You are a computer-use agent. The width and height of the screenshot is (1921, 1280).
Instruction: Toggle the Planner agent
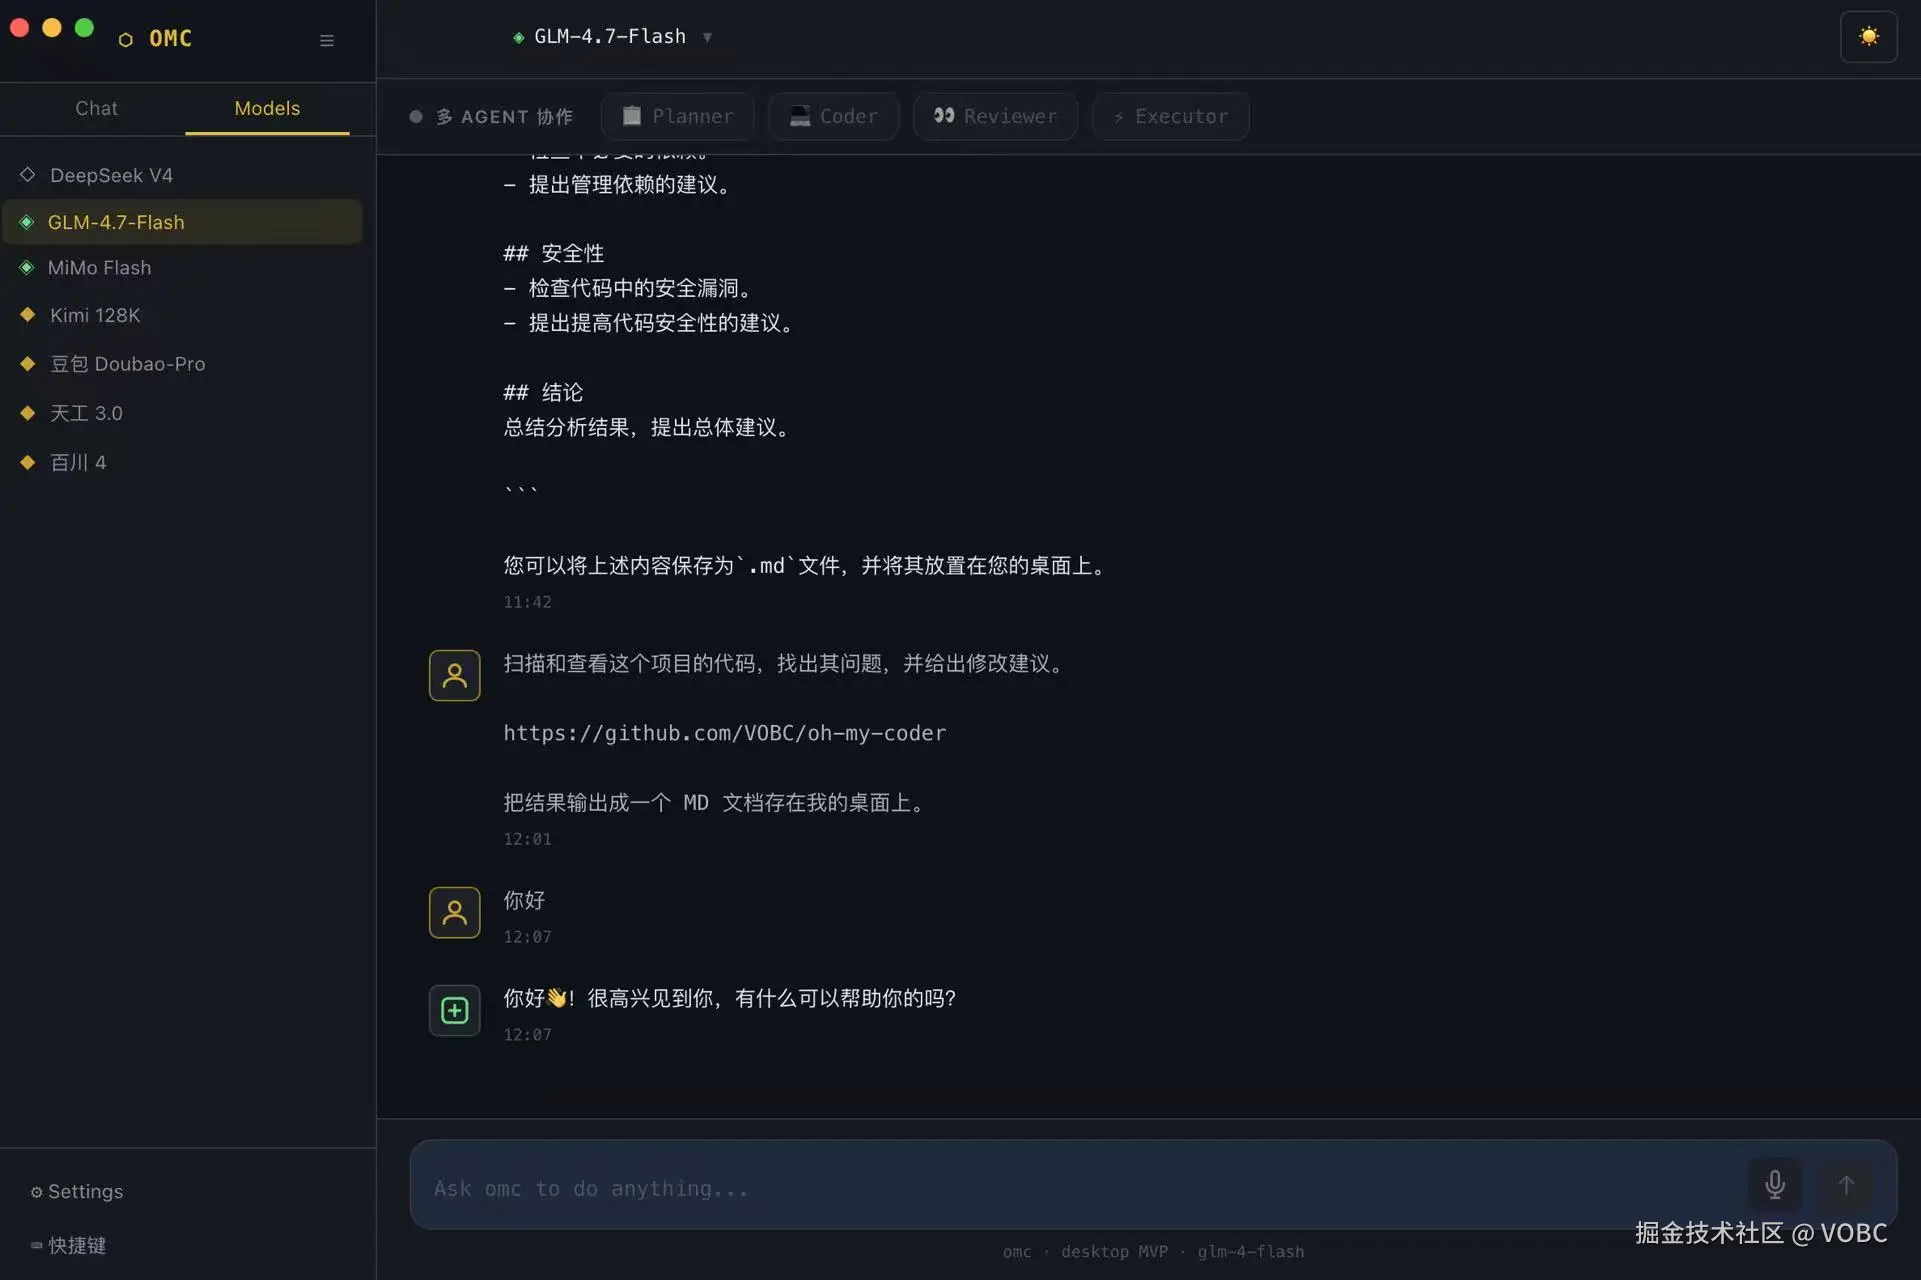coord(677,117)
